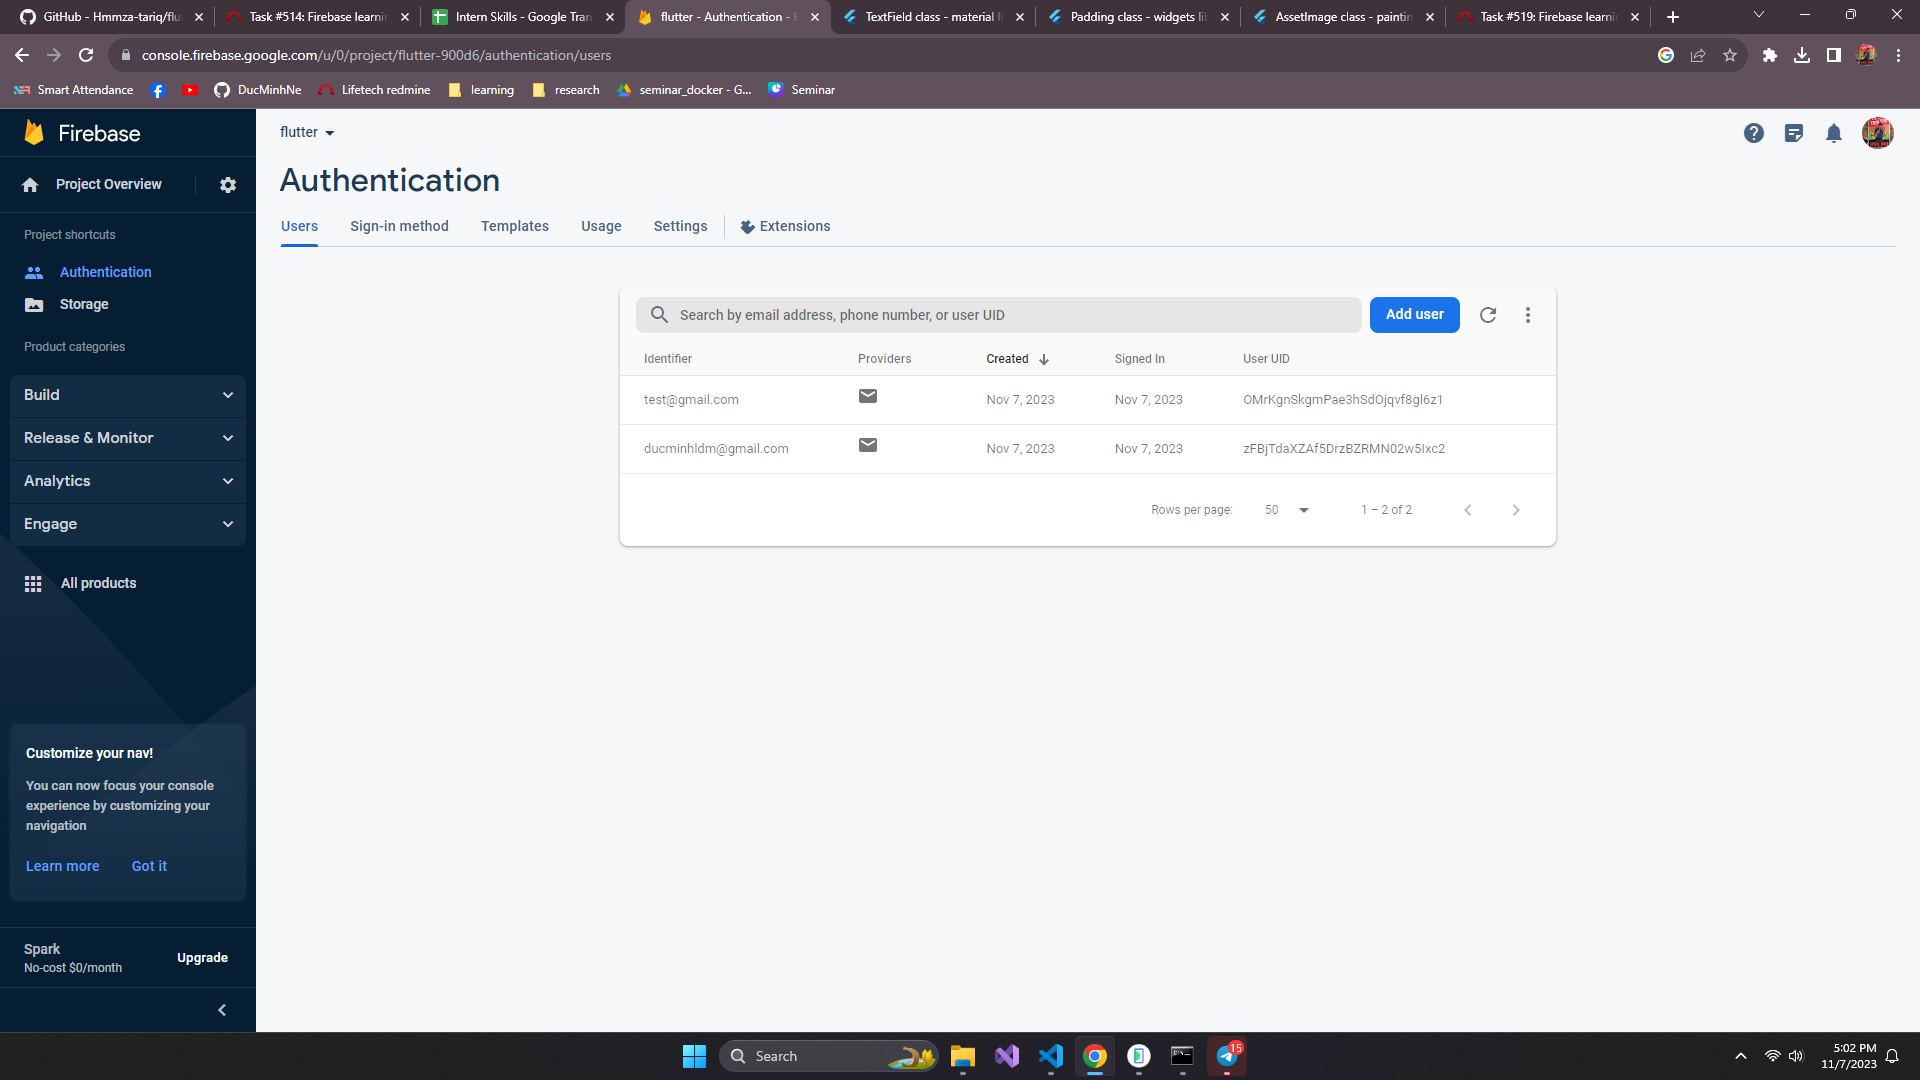
Task: Switch to the Templates tab
Action: (514, 226)
